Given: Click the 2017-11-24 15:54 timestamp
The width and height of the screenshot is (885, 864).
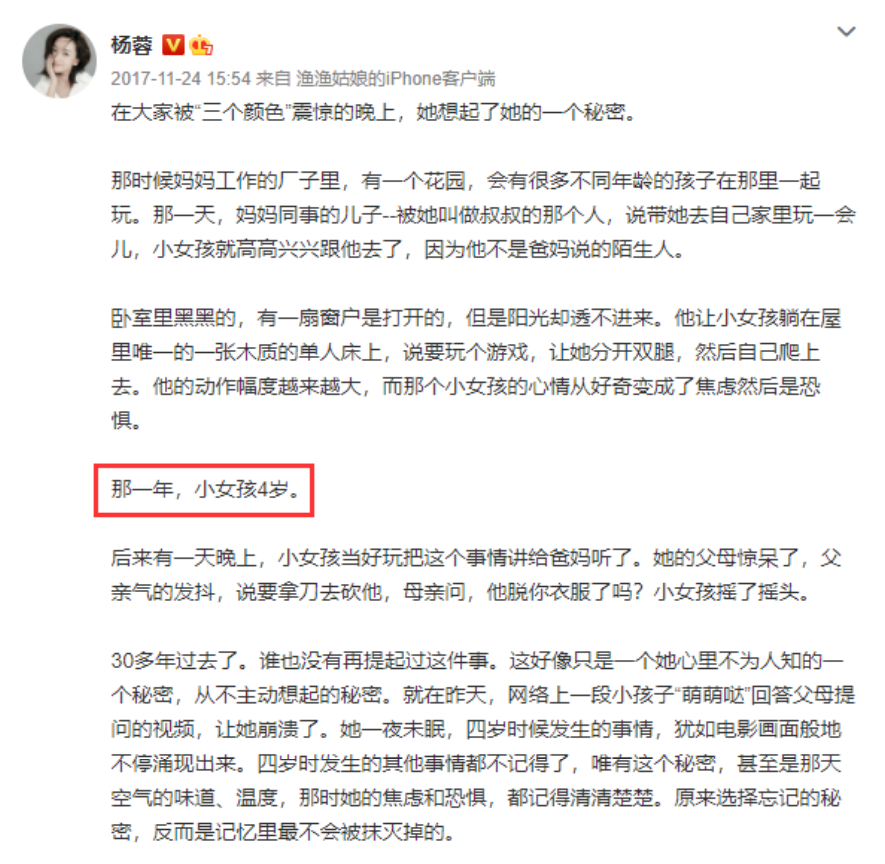Looking at the screenshot, I should click(x=181, y=78).
